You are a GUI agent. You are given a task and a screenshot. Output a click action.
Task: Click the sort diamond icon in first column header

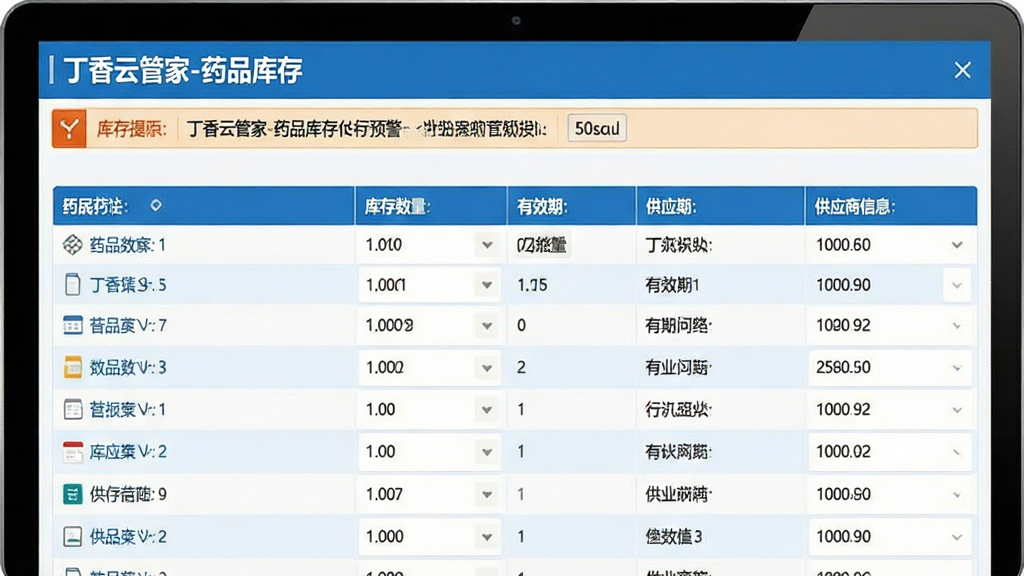pos(155,206)
